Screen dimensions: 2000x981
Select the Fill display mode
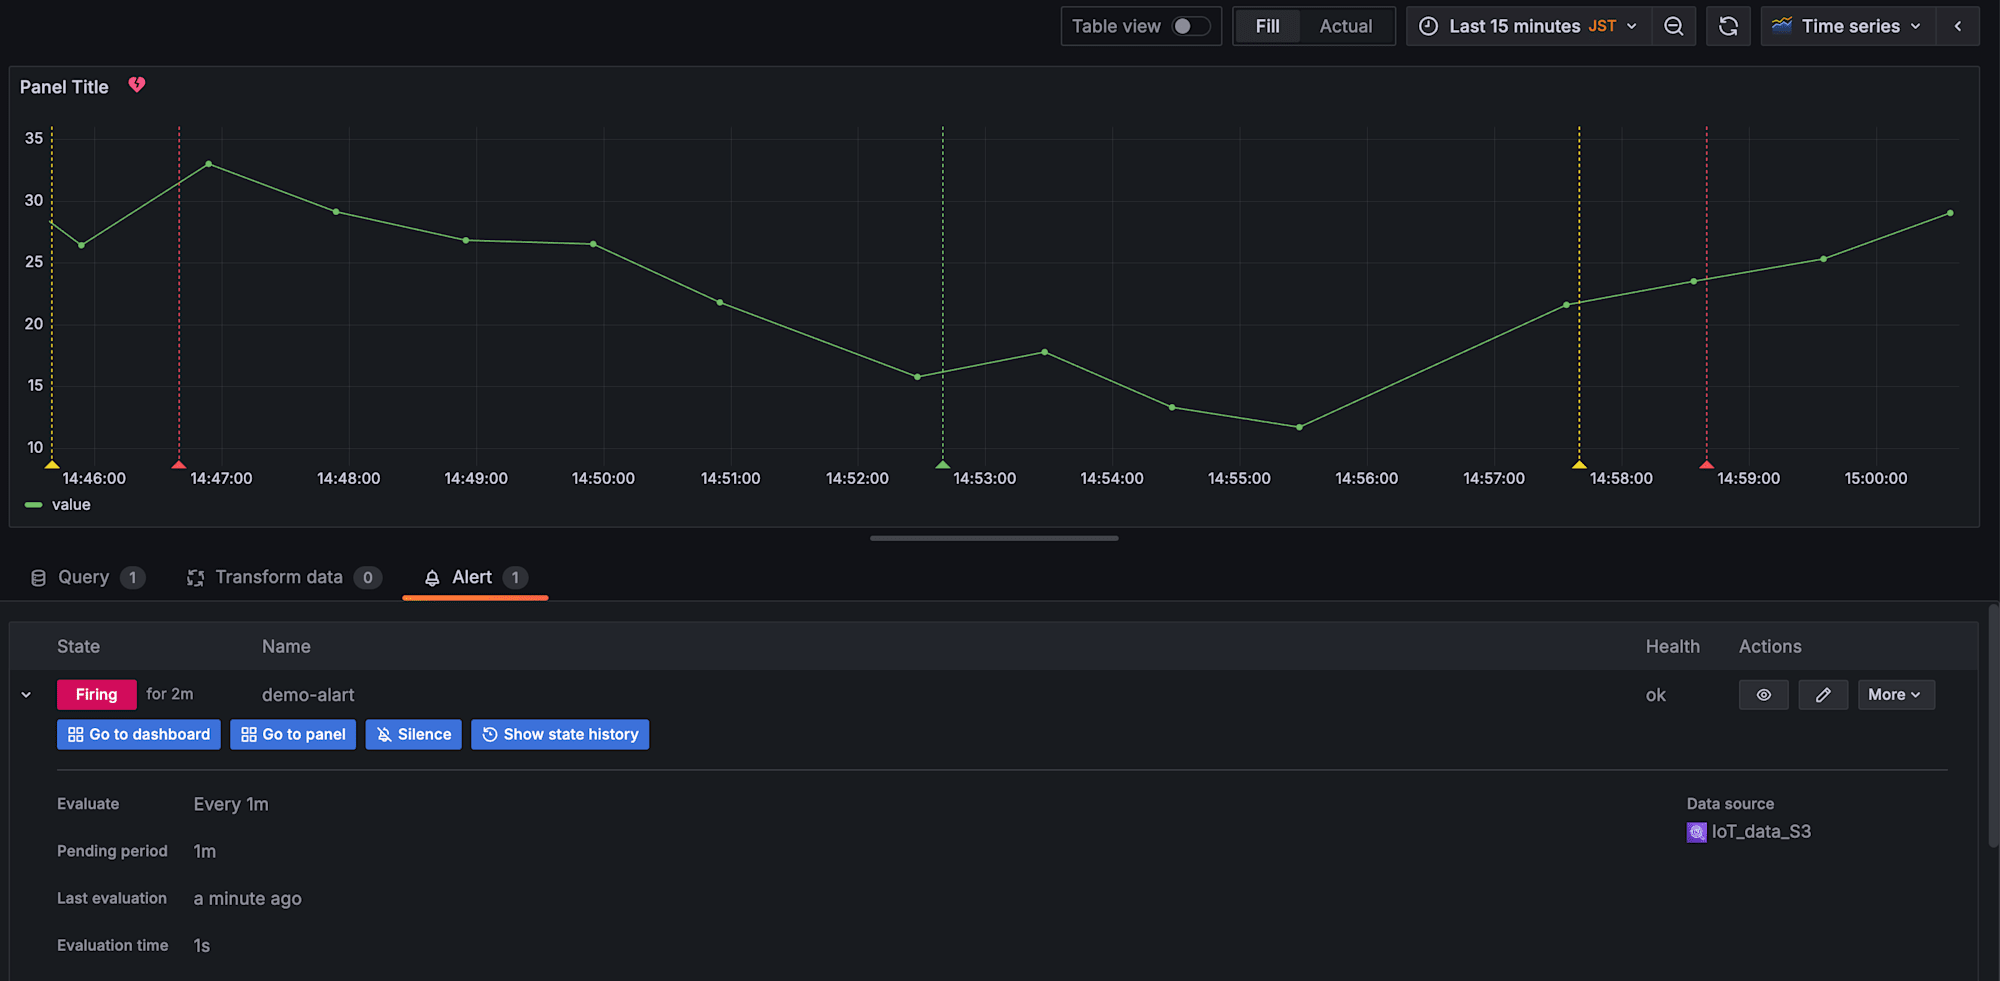pos(1267,26)
